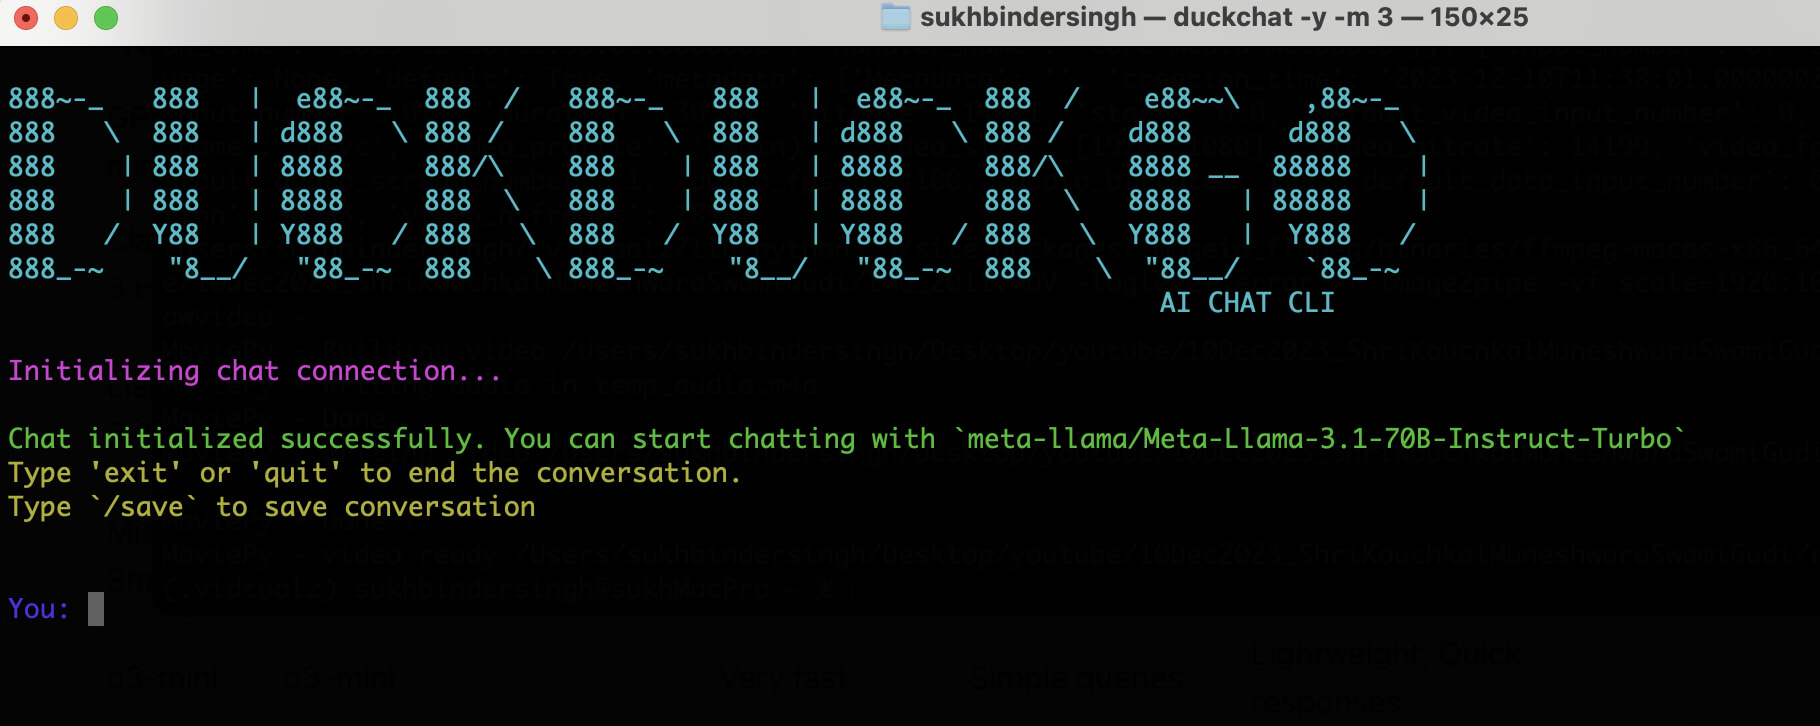Click the 'AI CHAT CLI' subtitle text

click(x=1247, y=303)
